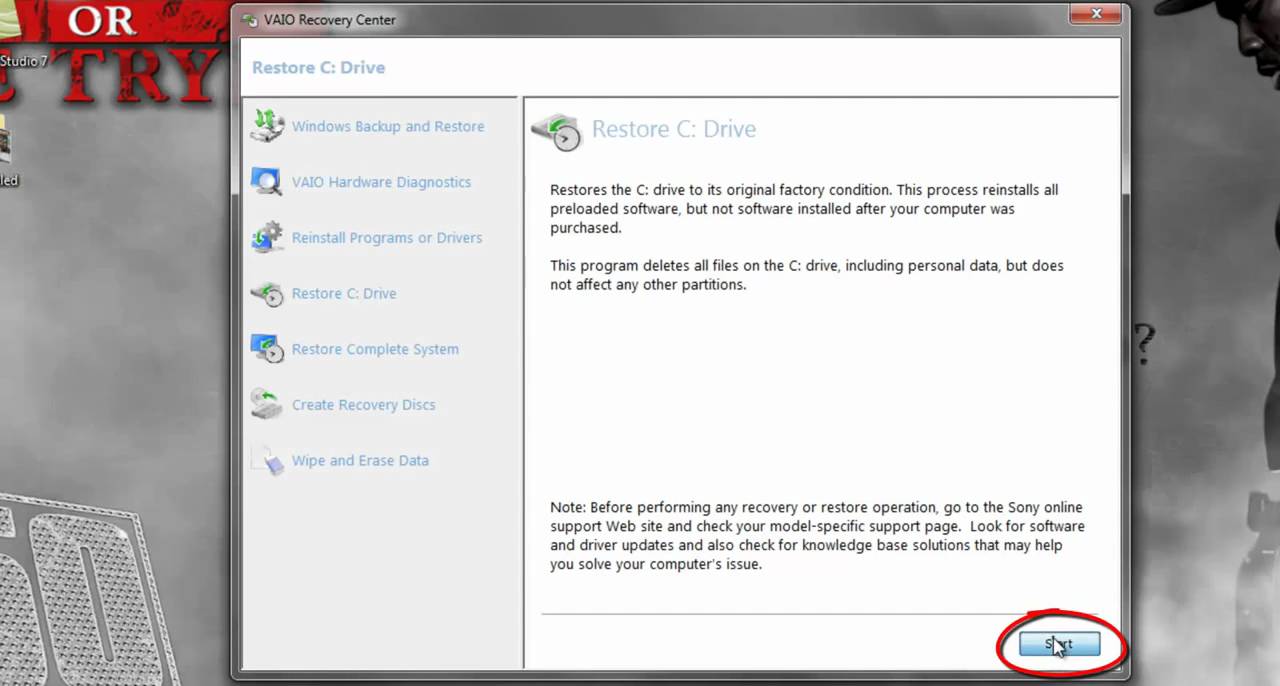Click the Create Recovery Discs icon
The image size is (1280, 686).
(x=267, y=405)
